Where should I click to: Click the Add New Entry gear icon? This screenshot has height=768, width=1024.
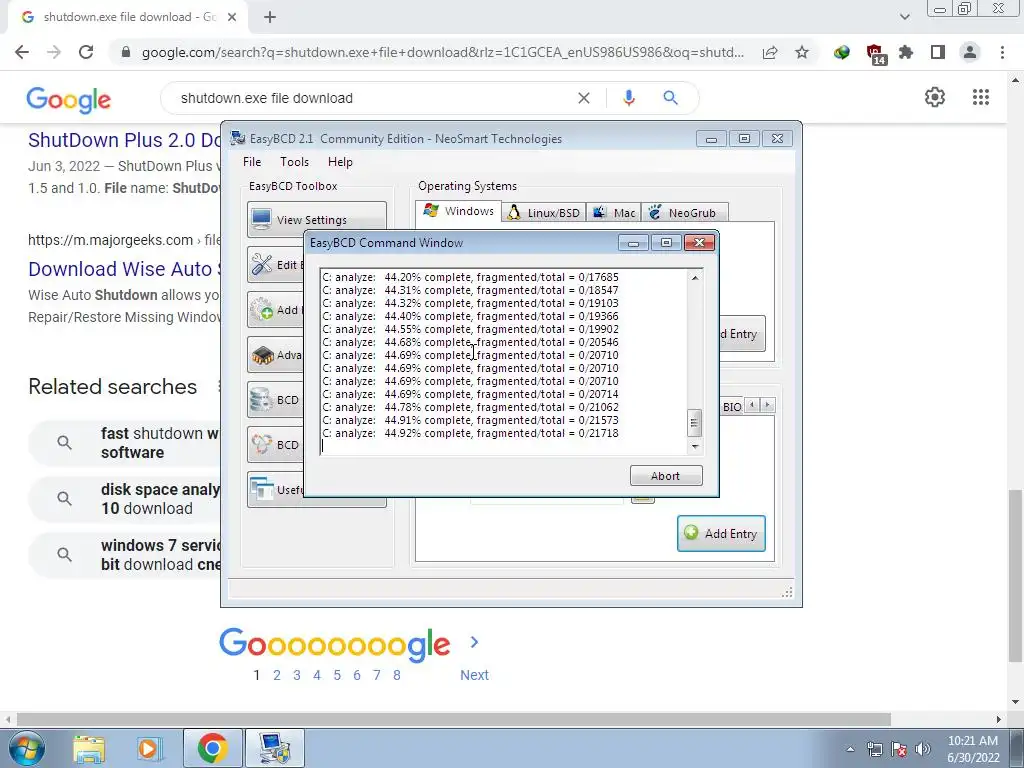(262, 310)
